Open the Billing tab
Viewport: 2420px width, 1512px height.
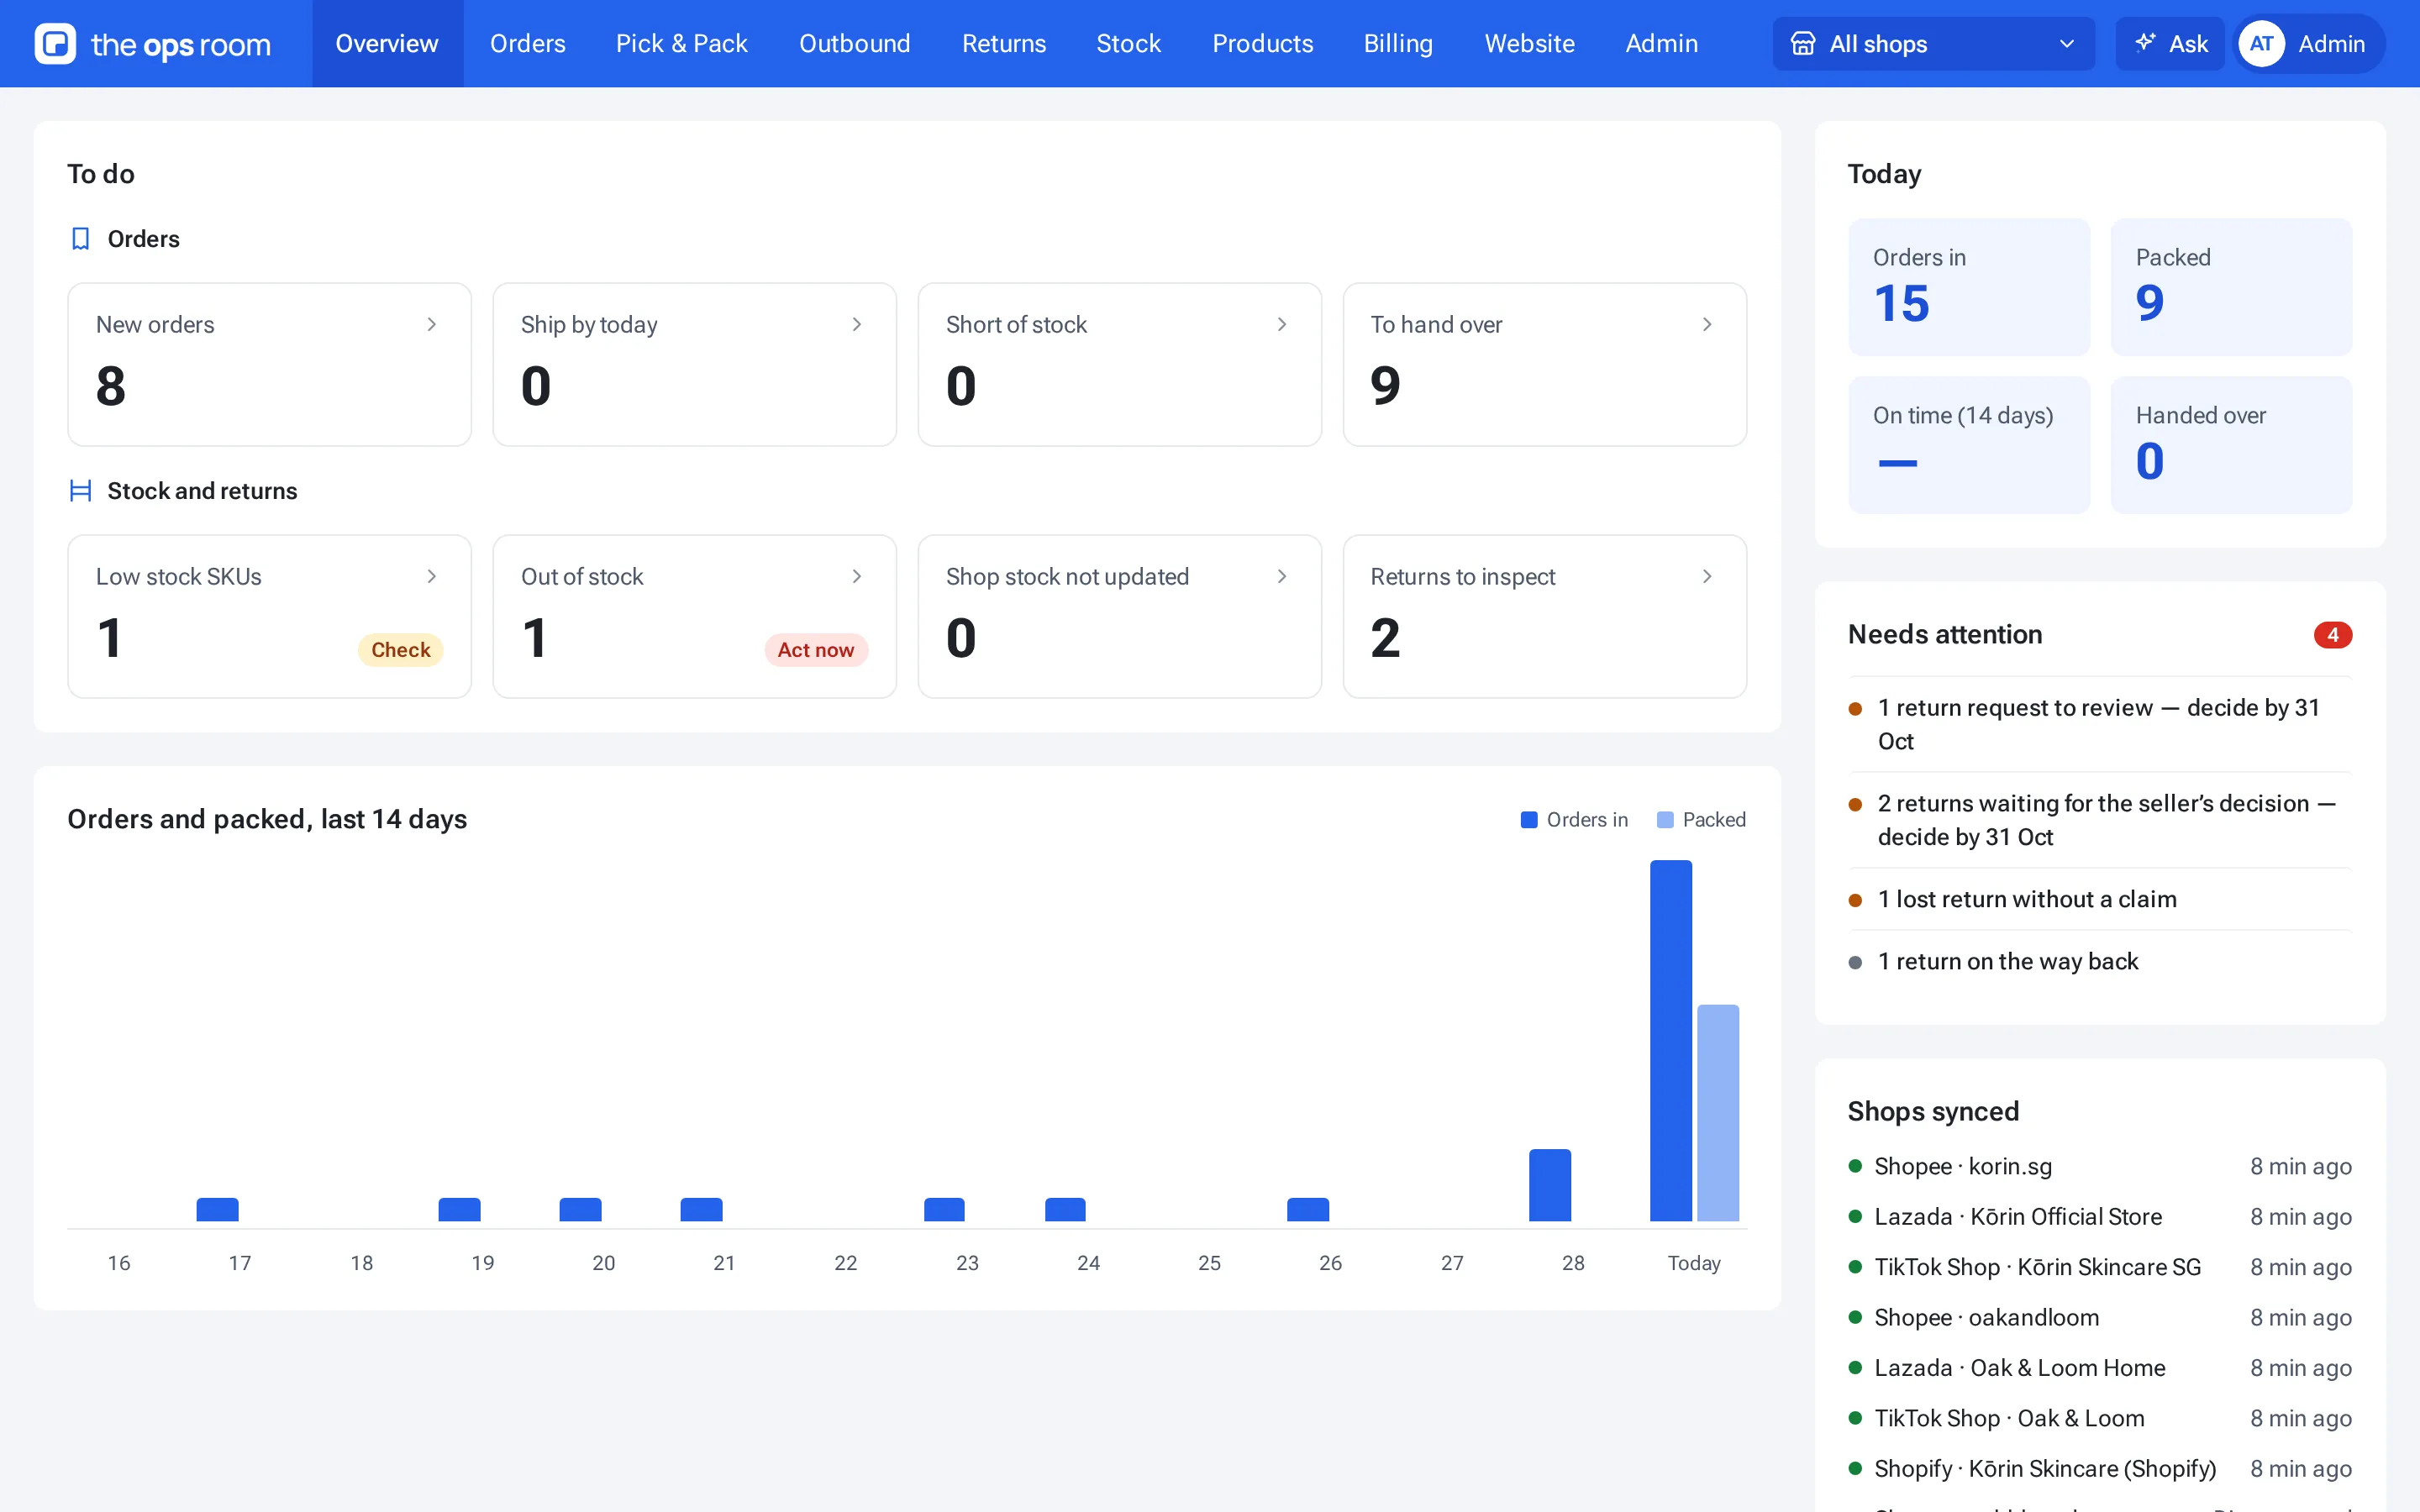coord(1398,44)
